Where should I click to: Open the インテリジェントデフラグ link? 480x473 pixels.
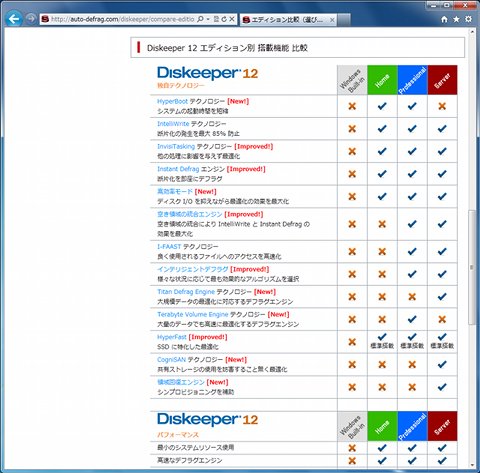[x=192, y=269]
